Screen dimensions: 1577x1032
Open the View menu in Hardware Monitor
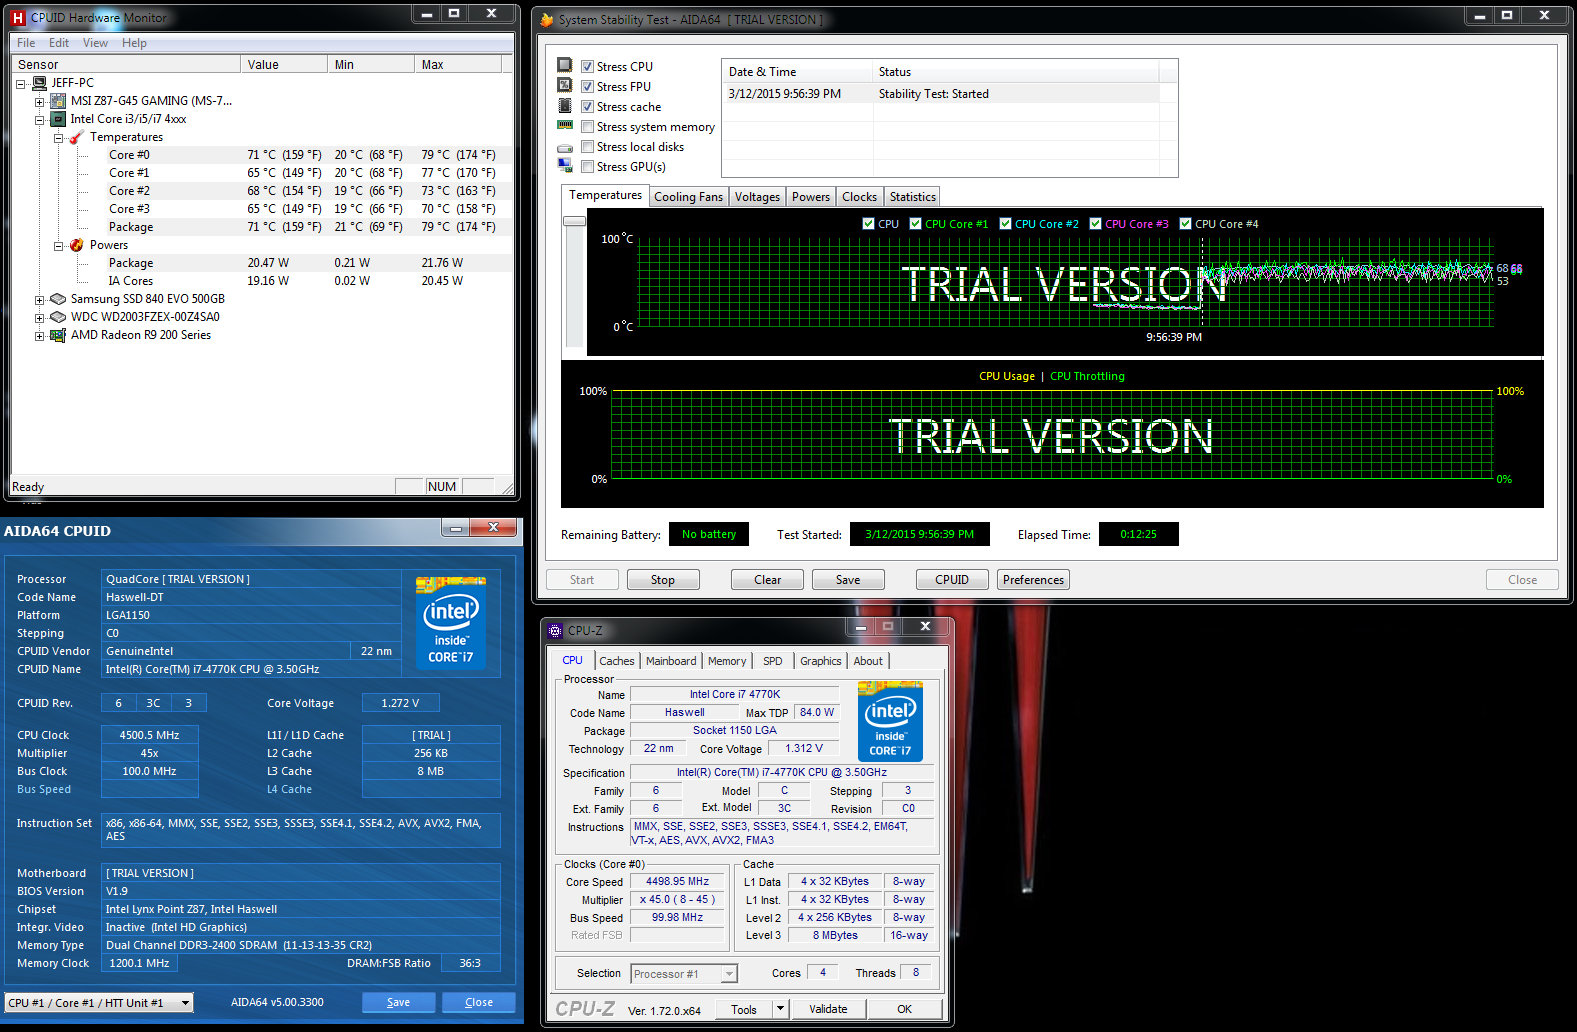point(95,43)
